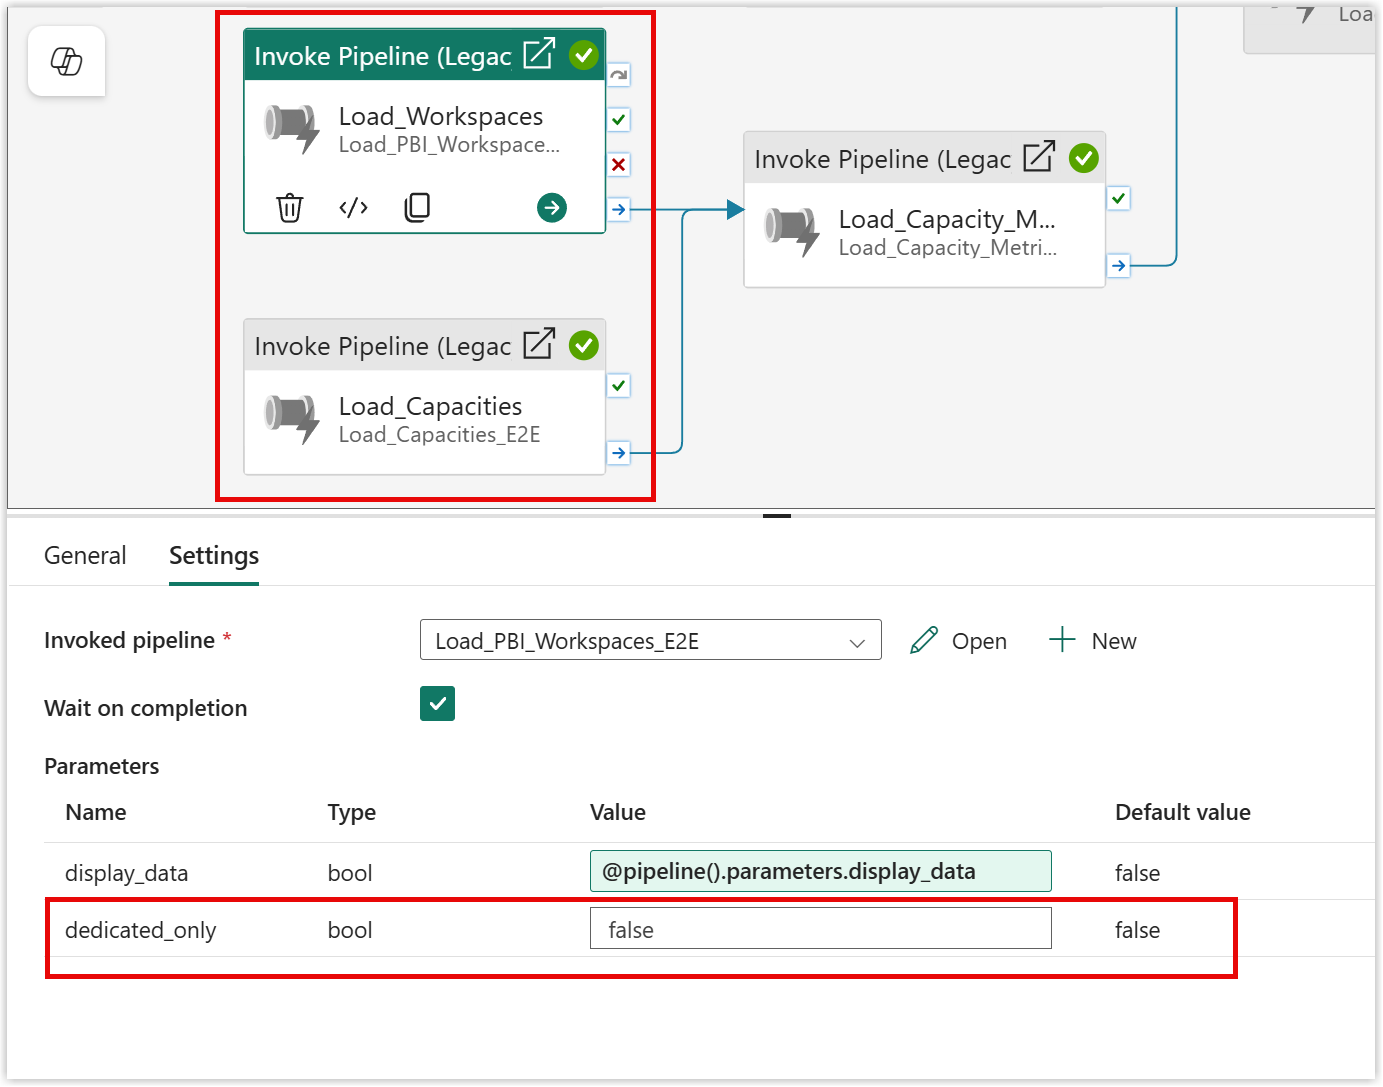Viewport: 1383px width, 1087px height.
Task: Edit the display_data value expression field
Action: click(821, 871)
